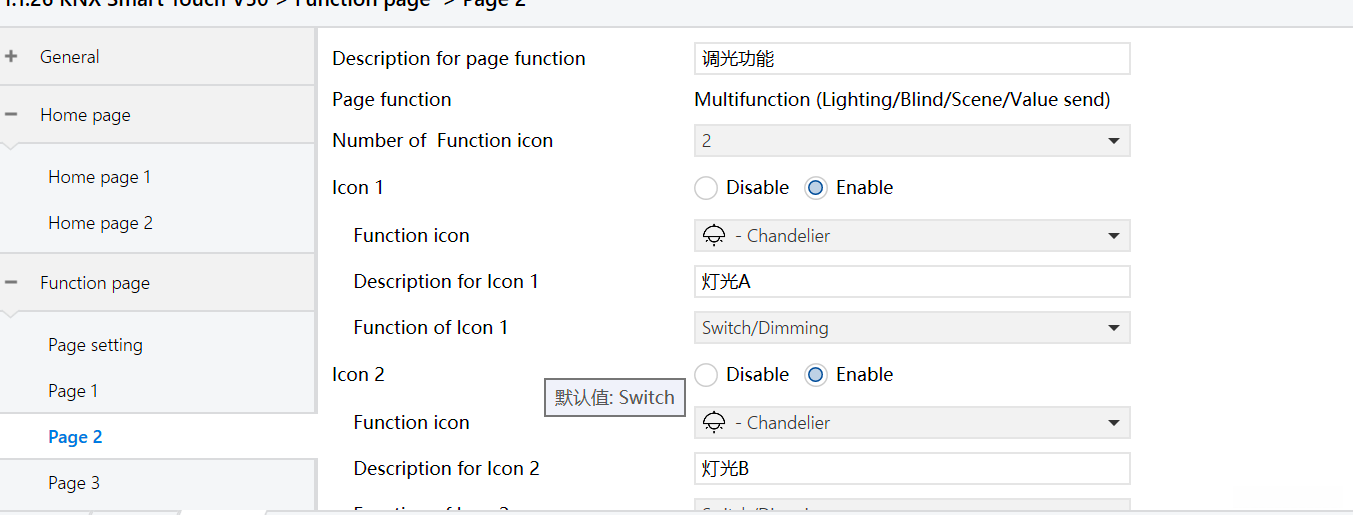Select Enable radio for Icon 2
Screen dimensions: 1353x515
click(x=816, y=375)
